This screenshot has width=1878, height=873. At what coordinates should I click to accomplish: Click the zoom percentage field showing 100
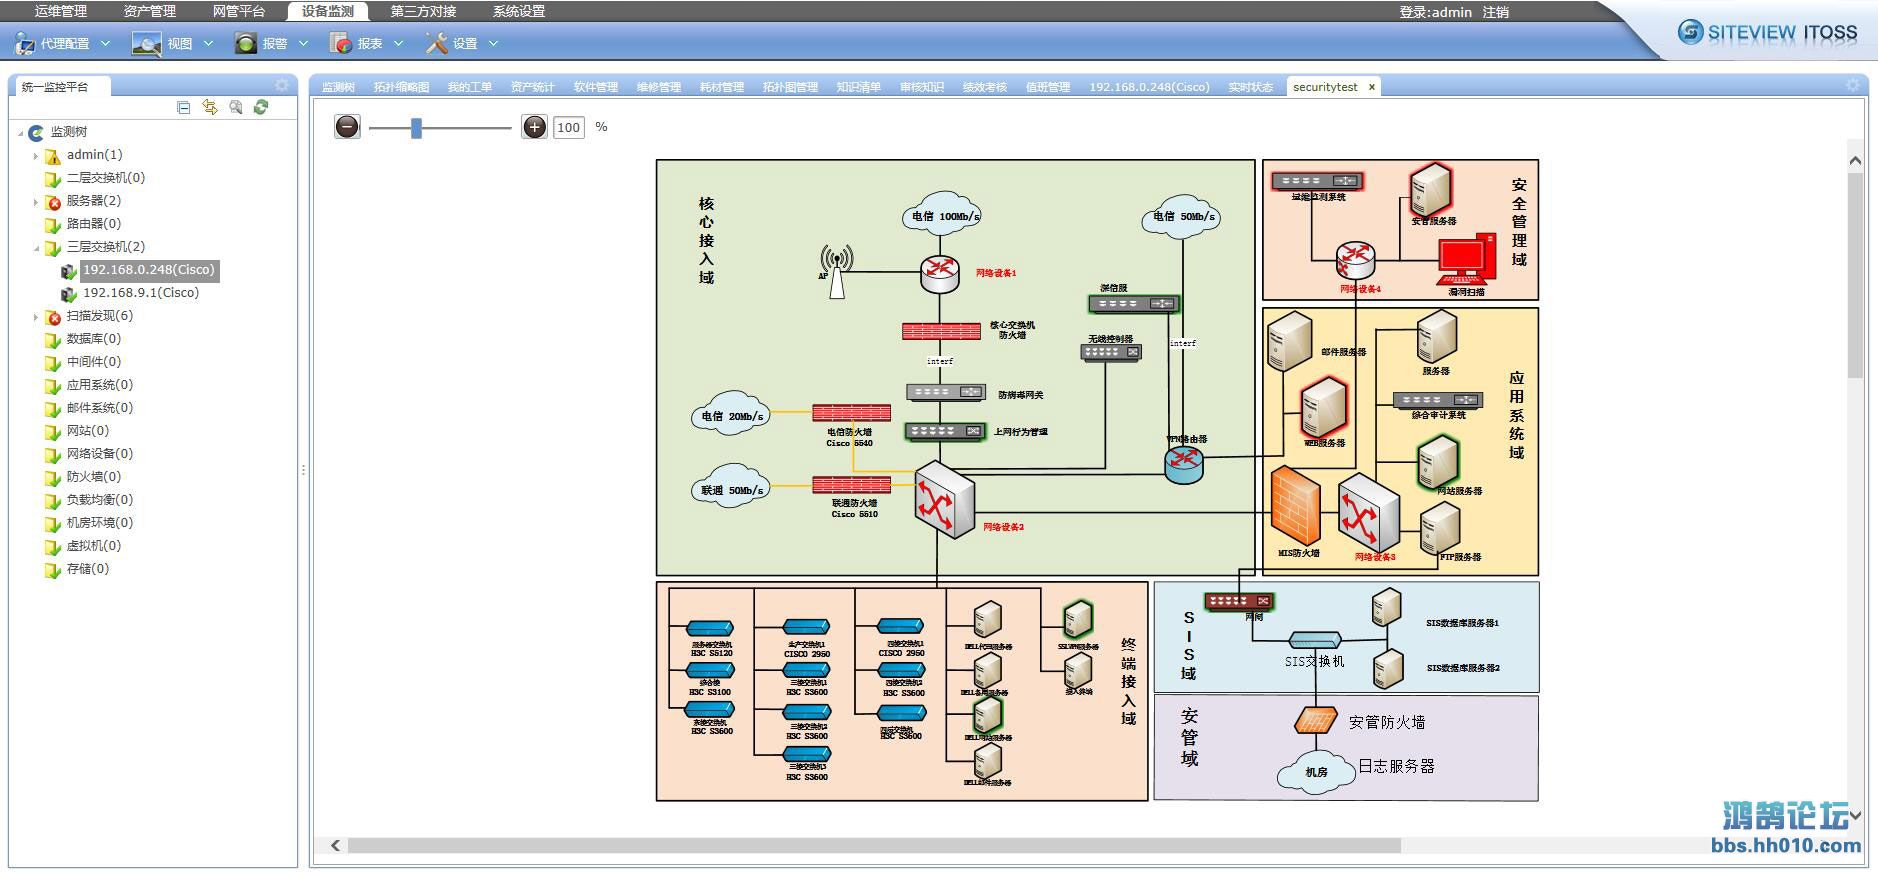tap(569, 127)
